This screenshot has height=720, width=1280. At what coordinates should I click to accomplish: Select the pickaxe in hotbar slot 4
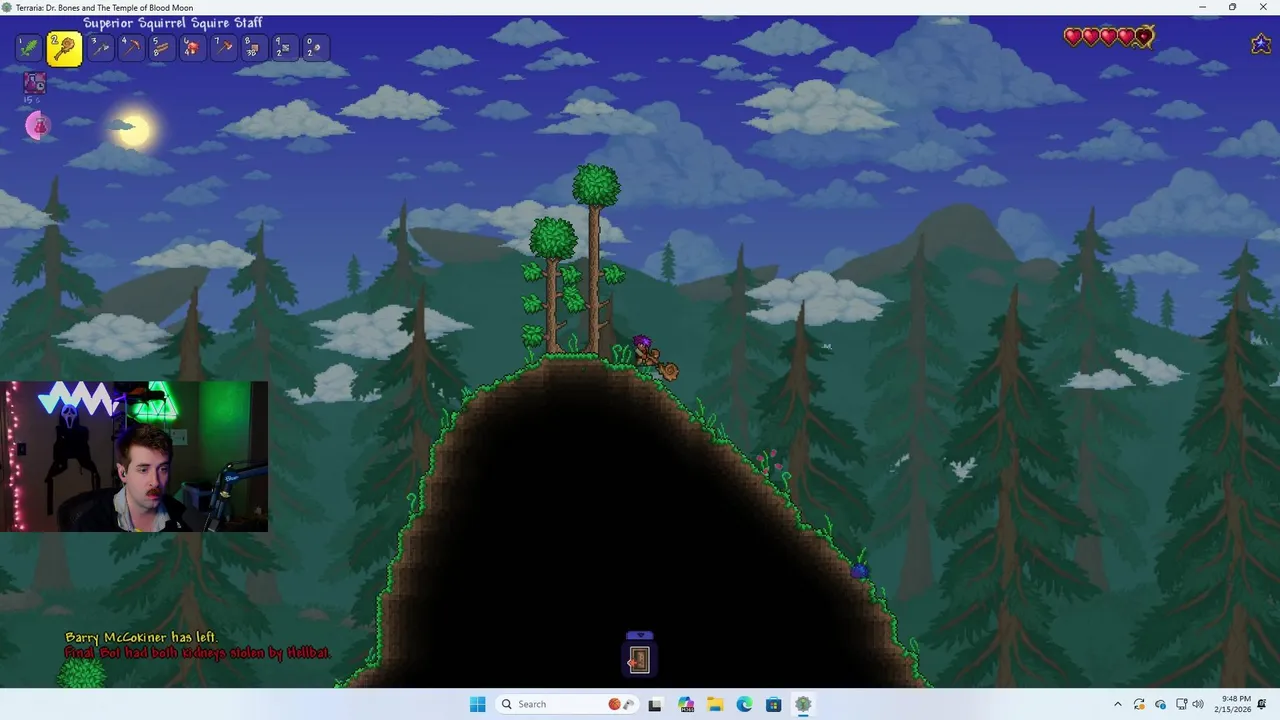pos(131,47)
